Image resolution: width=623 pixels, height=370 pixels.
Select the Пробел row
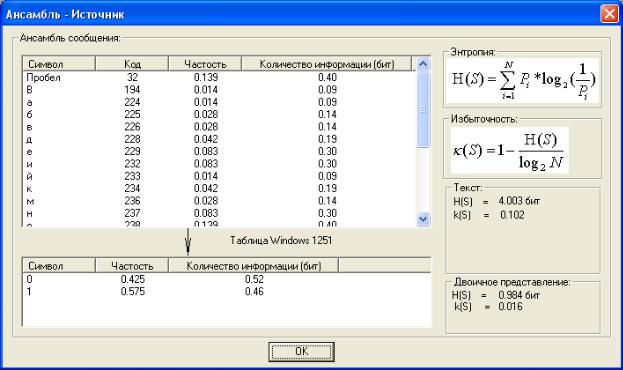[219, 77]
